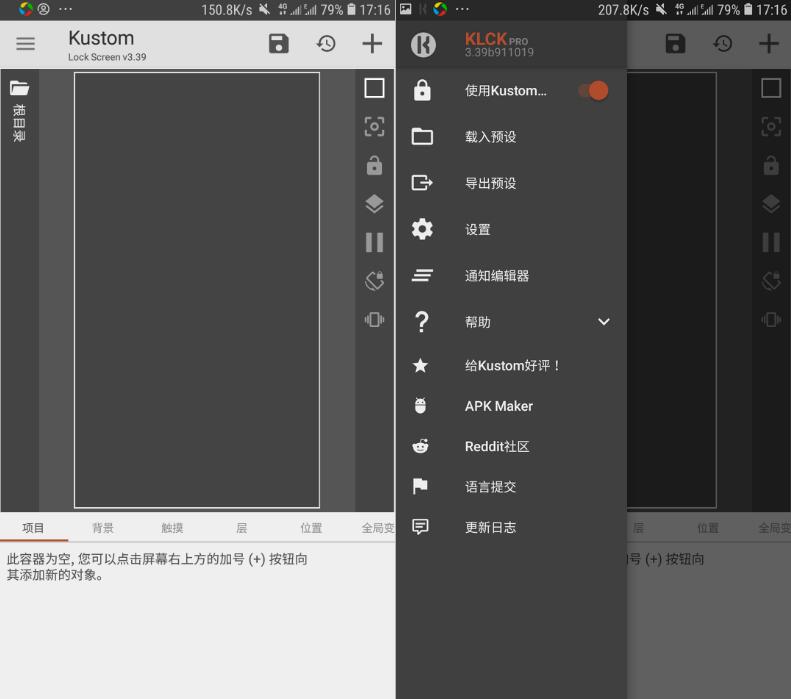Open 全局变 tab in left screen

coord(377,528)
